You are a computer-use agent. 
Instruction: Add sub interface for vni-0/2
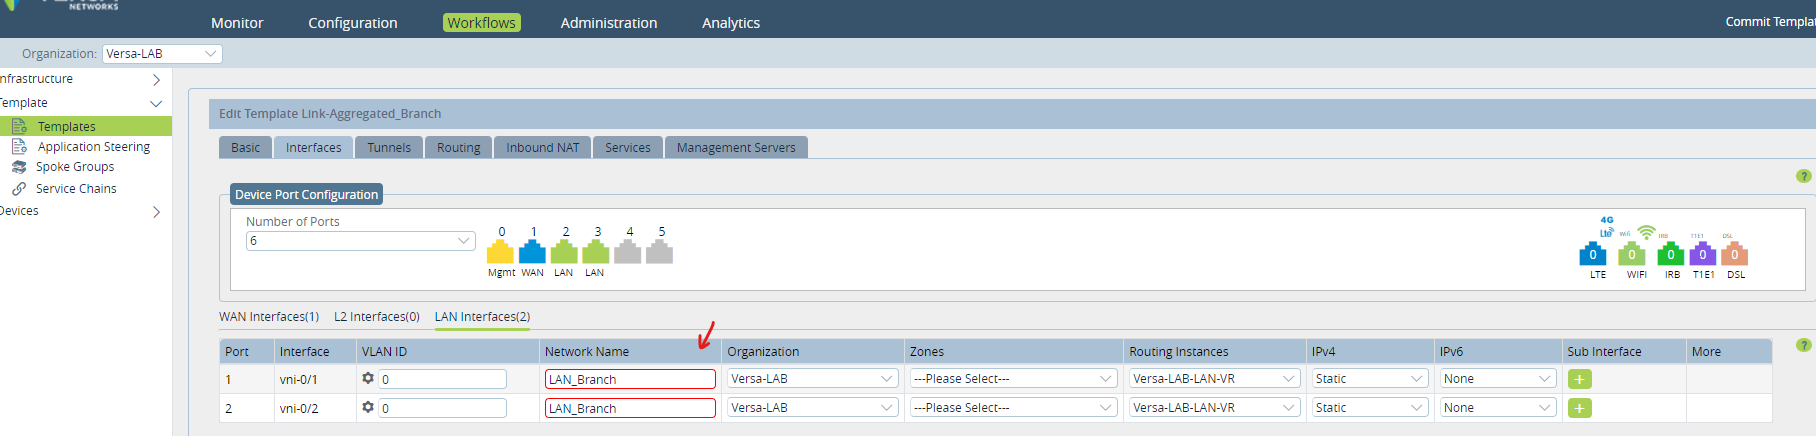pos(1580,408)
